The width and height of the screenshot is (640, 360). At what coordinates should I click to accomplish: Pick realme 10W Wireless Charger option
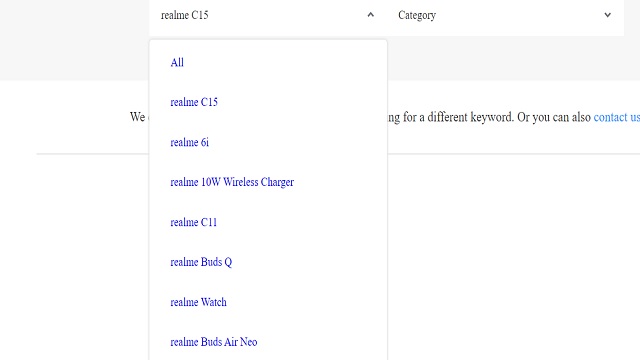click(x=232, y=182)
